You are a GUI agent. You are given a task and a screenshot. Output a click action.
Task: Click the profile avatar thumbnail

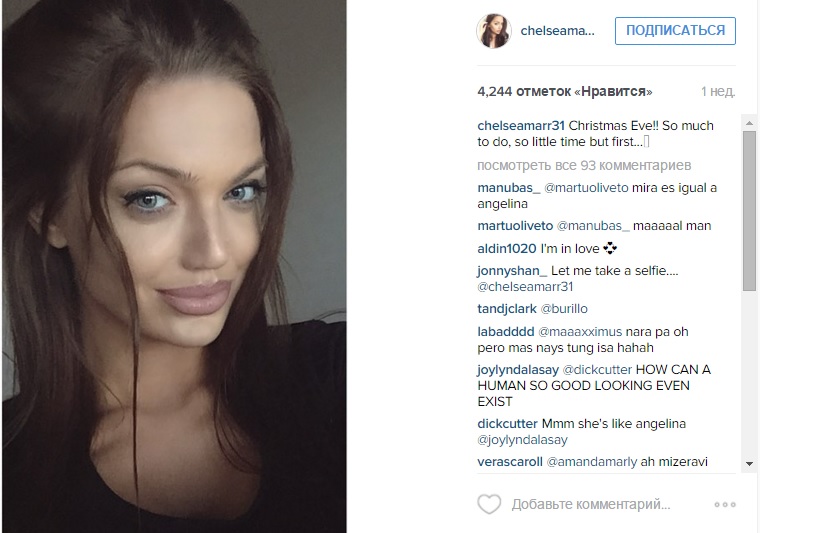[493, 31]
